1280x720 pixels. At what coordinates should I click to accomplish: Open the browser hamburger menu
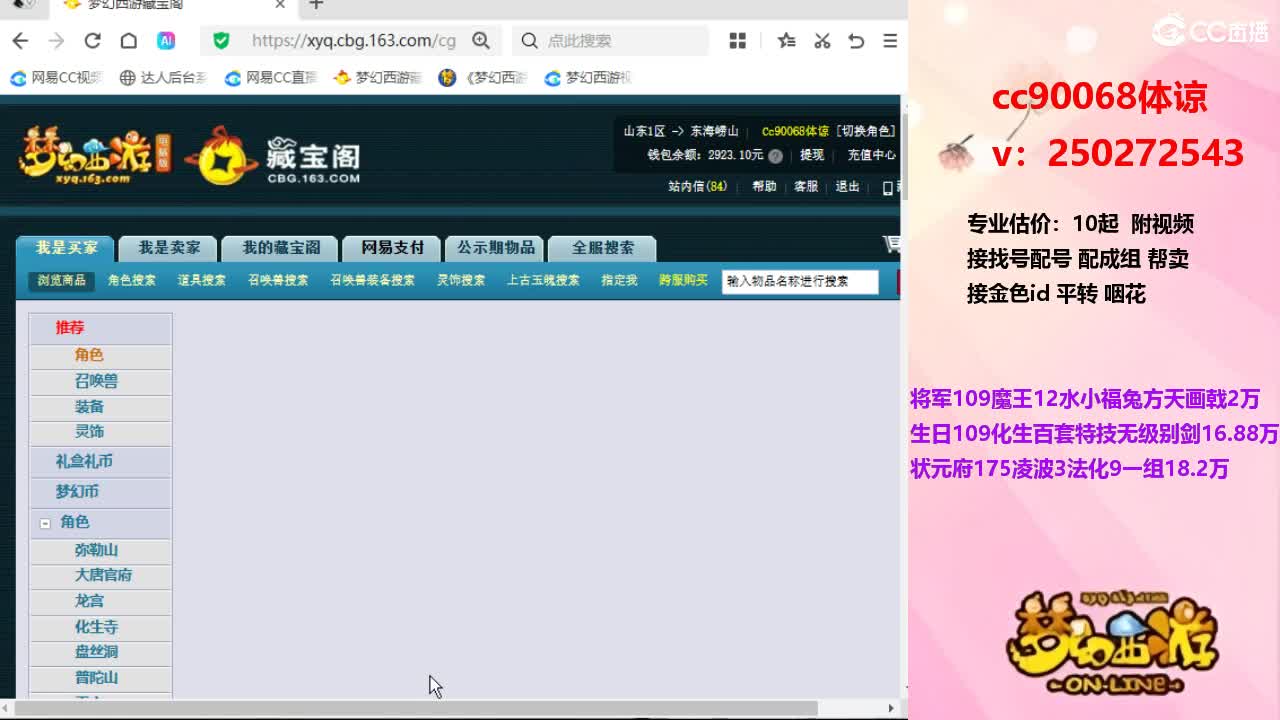tap(889, 41)
